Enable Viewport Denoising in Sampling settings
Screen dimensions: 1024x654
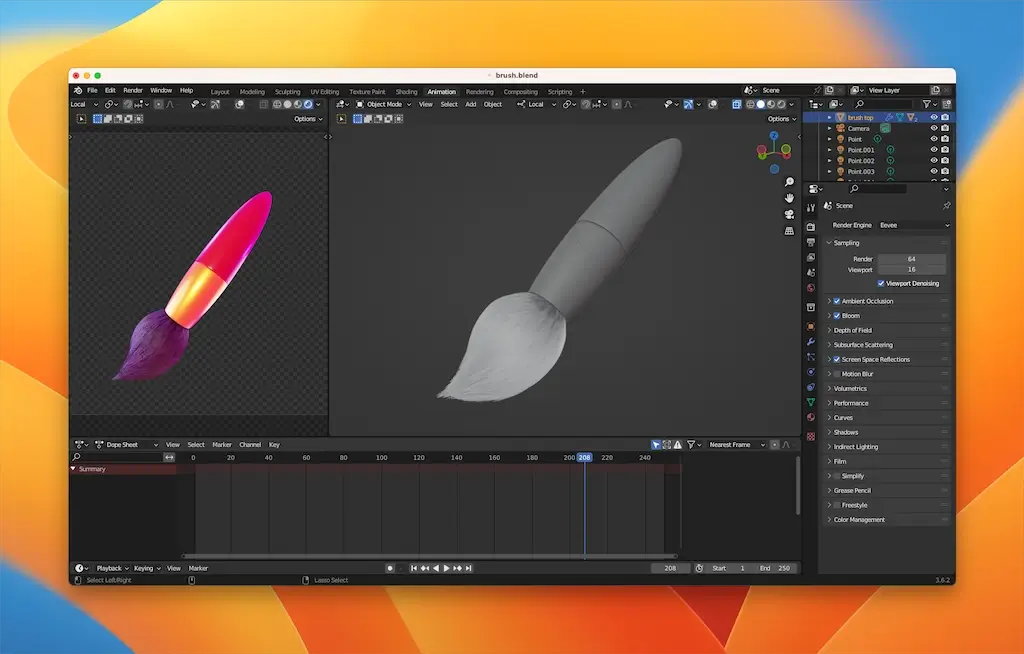881,283
